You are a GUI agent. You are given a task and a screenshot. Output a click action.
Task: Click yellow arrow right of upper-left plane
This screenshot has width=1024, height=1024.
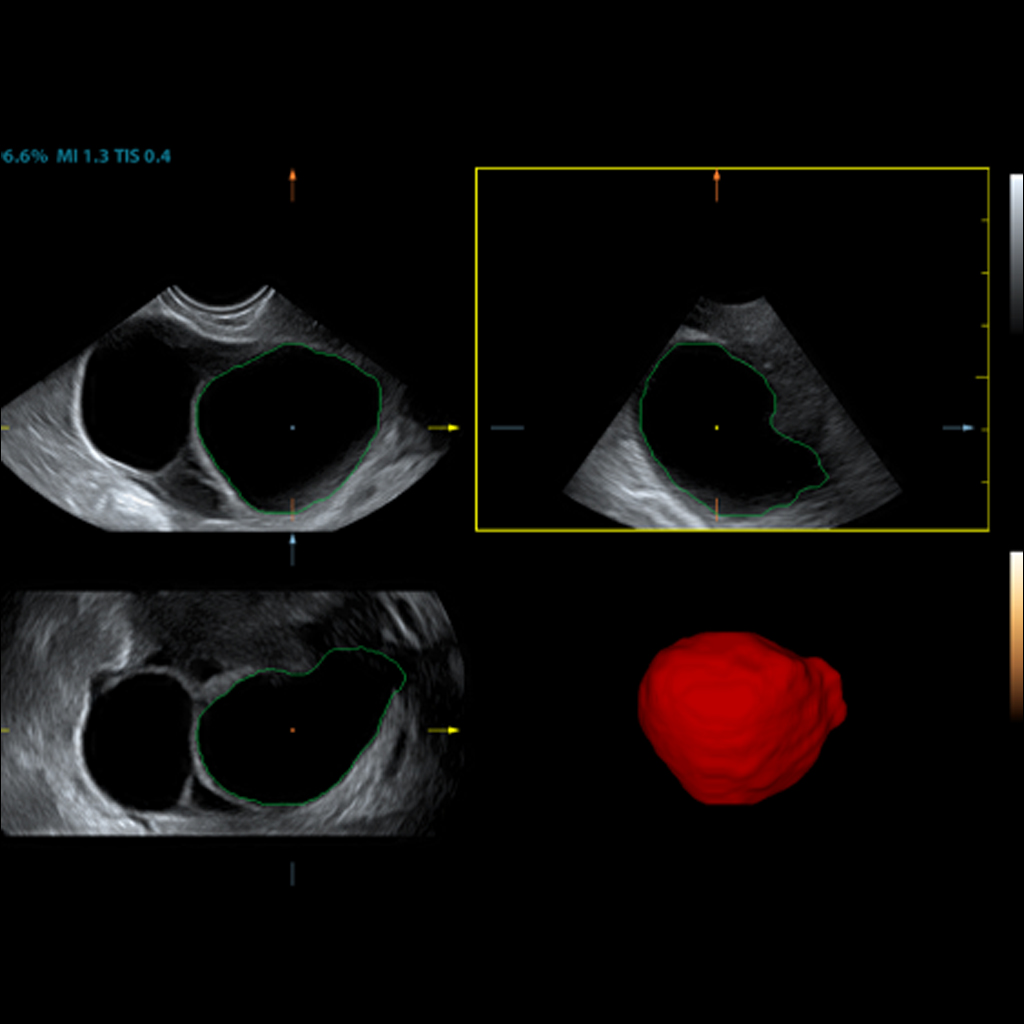click(x=444, y=428)
